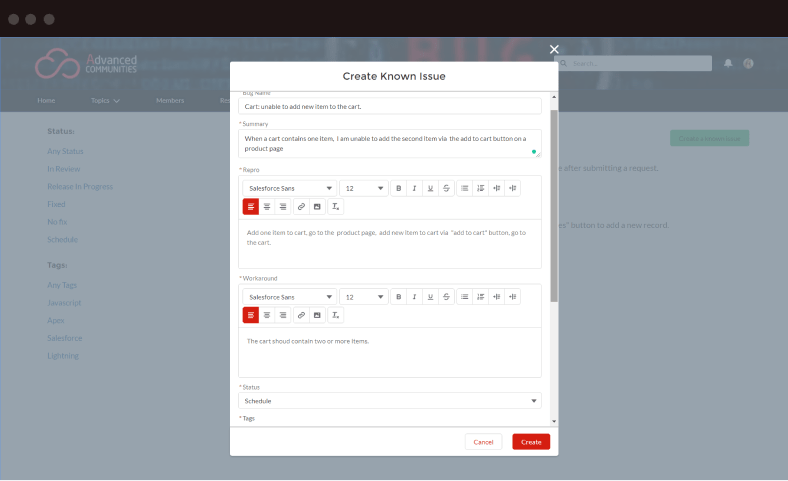Filter by In Review status
Screen dimensions: 788x481
64,169
